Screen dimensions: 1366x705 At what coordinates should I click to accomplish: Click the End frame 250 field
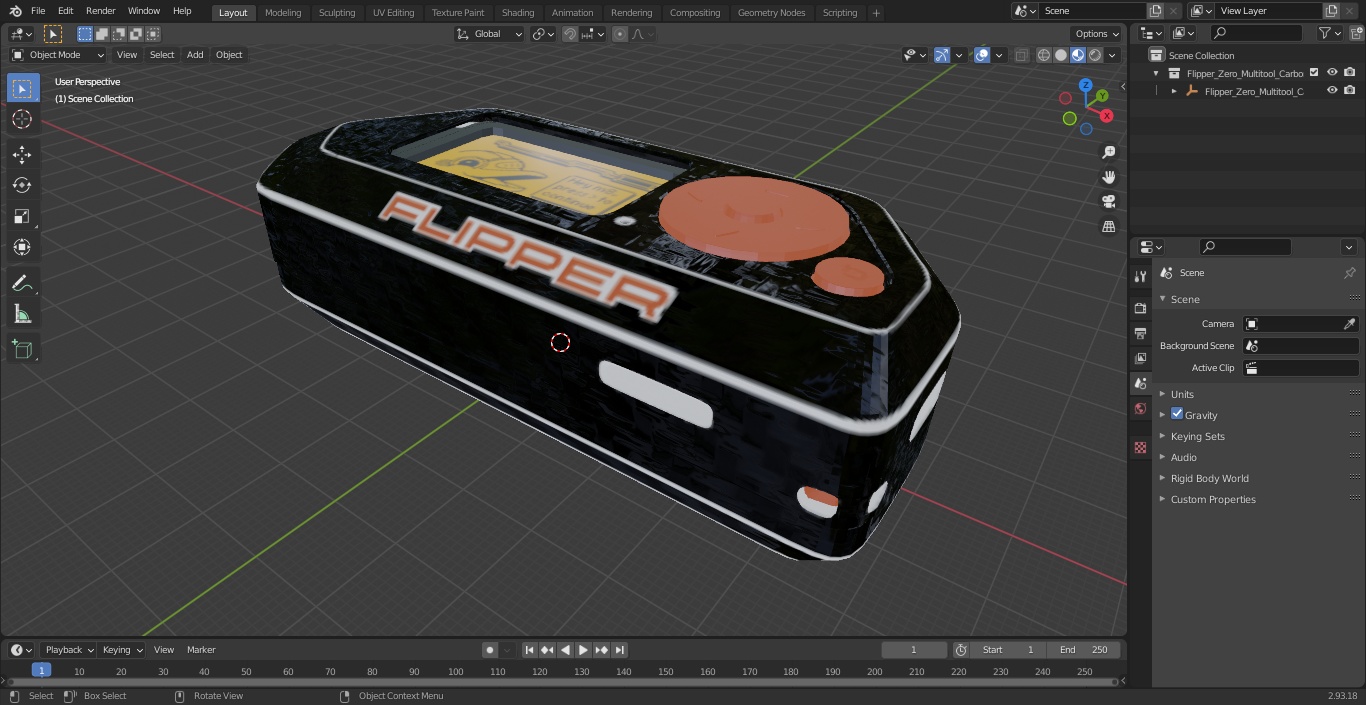coord(1083,650)
